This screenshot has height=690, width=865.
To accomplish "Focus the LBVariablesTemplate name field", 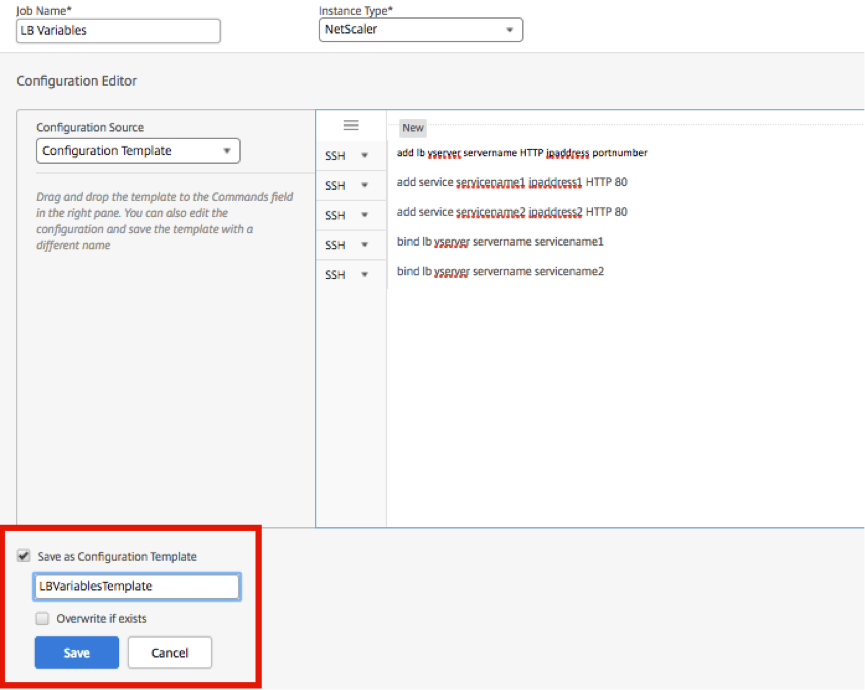I will [137, 586].
